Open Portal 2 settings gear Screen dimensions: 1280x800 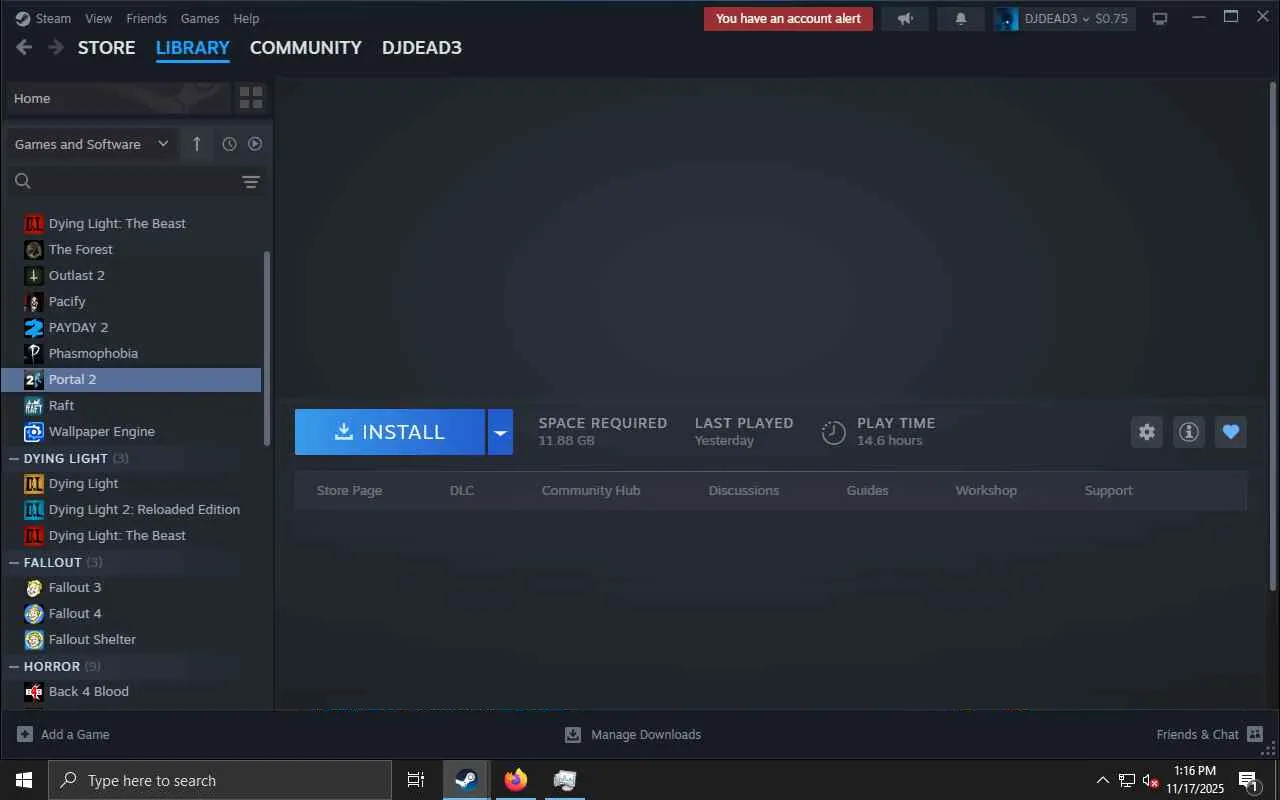[x=1147, y=432]
